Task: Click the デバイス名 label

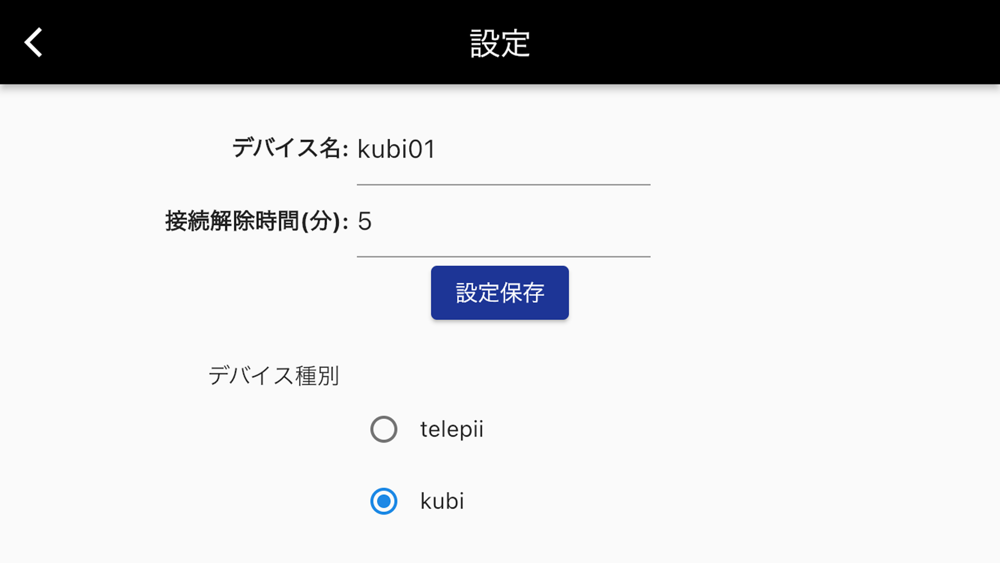Action: 289,149
